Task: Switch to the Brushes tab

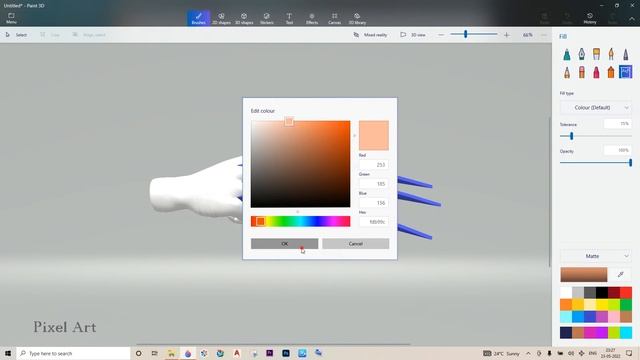Action: 198,18
